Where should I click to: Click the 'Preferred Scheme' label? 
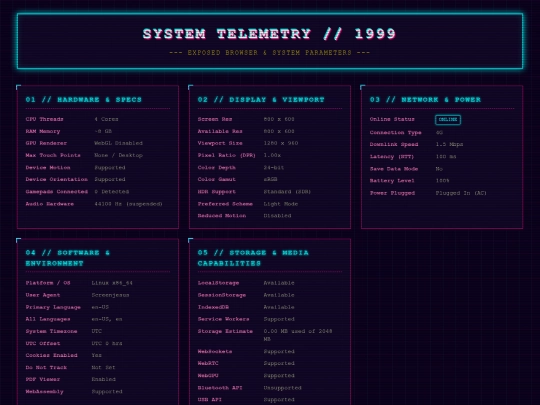point(225,204)
